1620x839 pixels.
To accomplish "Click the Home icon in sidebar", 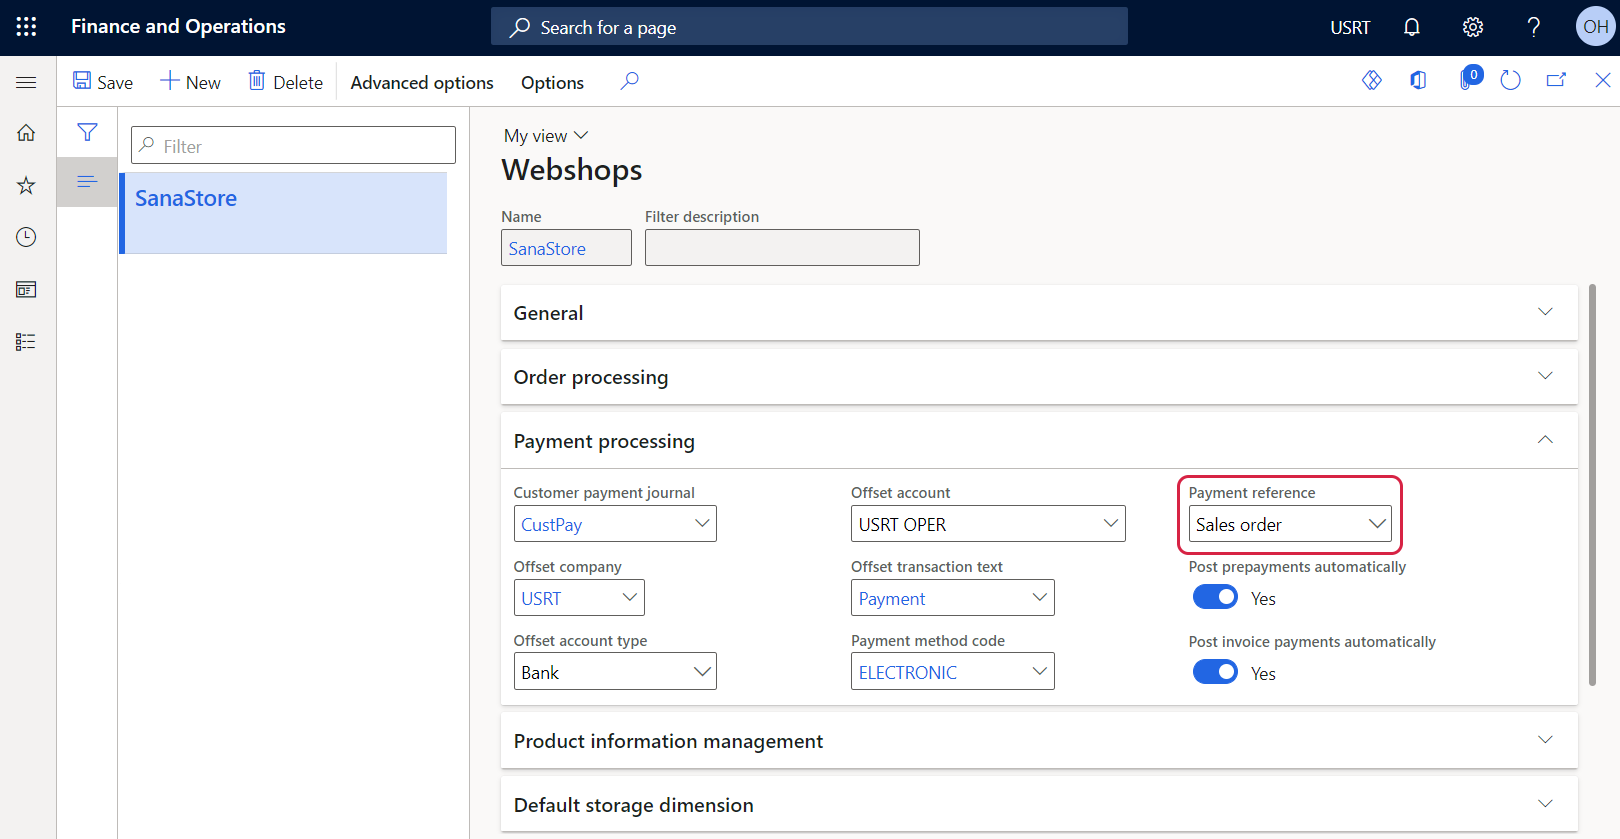I will coord(26,133).
